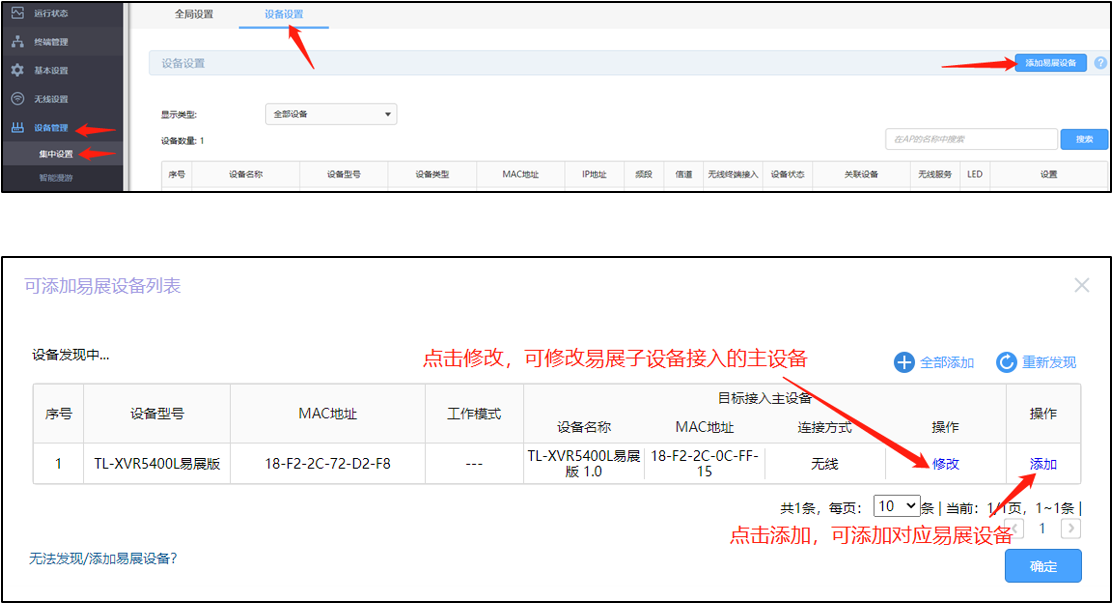The width and height of the screenshot is (1113, 604).
Task: Focus the AP name search field
Action: (970, 139)
